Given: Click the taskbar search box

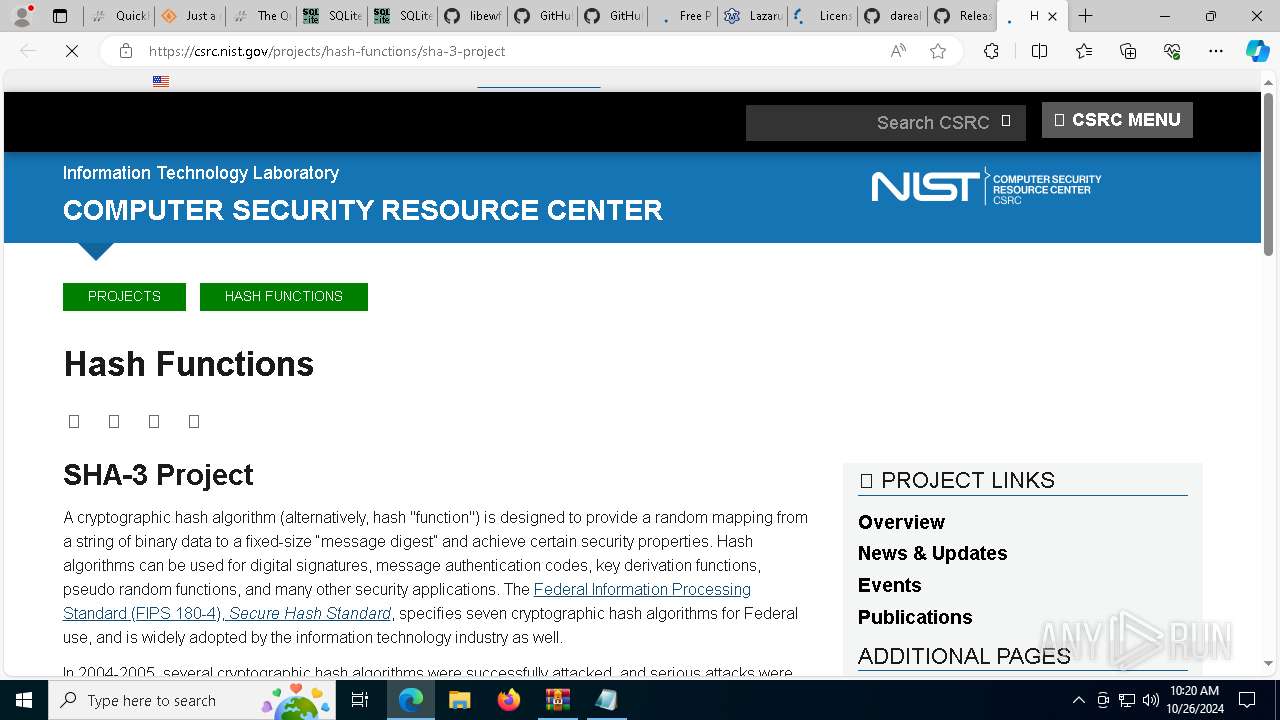Looking at the screenshot, I should 192,700.
